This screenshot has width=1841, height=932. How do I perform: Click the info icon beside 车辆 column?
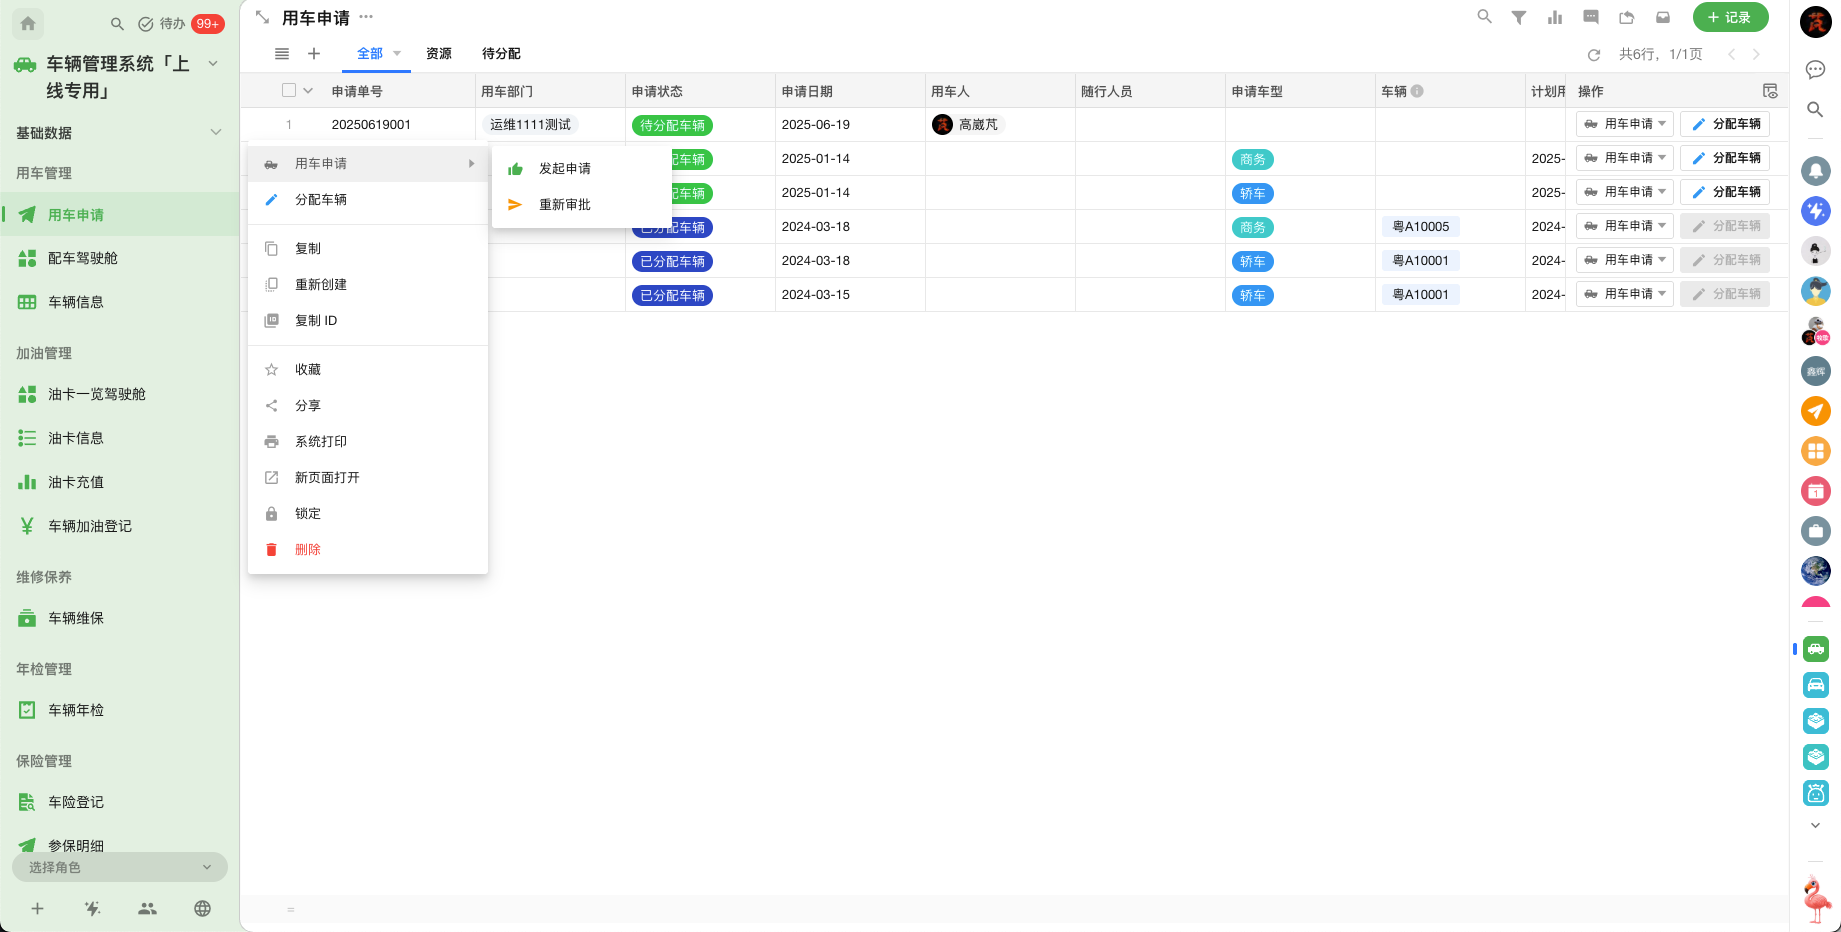pos(1417,91)
